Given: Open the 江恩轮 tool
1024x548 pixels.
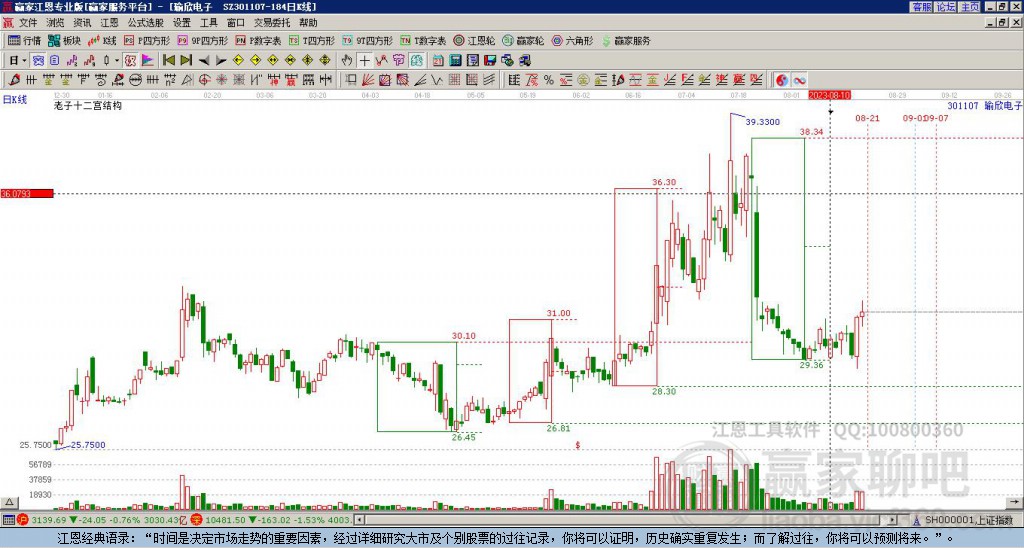Looking at the screenshot, I should 475,40.
